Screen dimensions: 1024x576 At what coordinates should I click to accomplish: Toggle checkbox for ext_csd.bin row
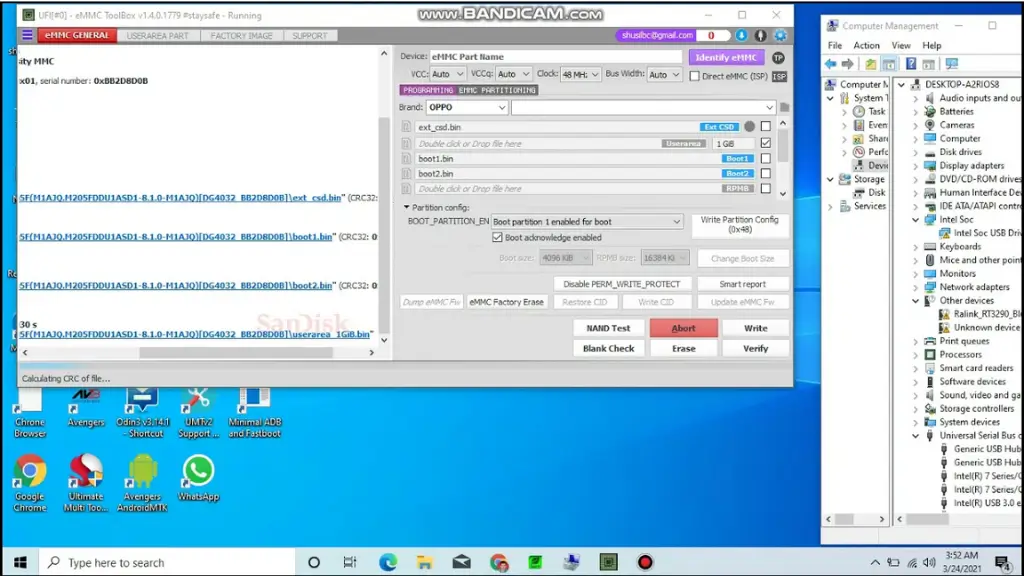point(765,127)
